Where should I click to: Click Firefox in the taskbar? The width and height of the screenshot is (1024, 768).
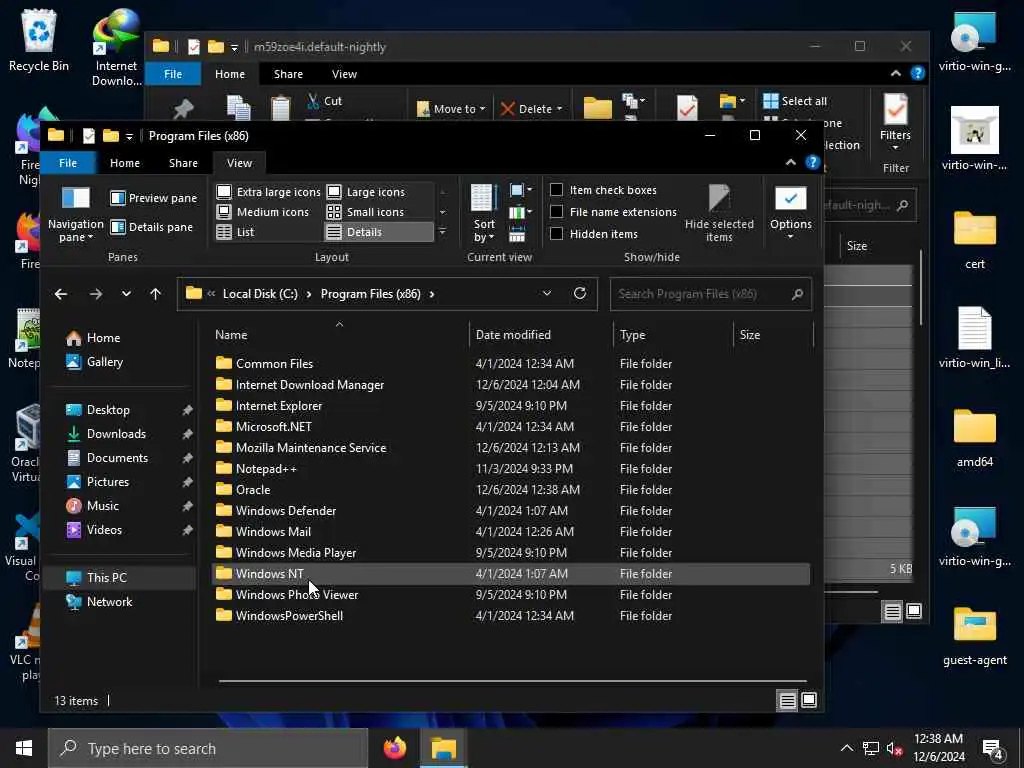click(394, 748)
